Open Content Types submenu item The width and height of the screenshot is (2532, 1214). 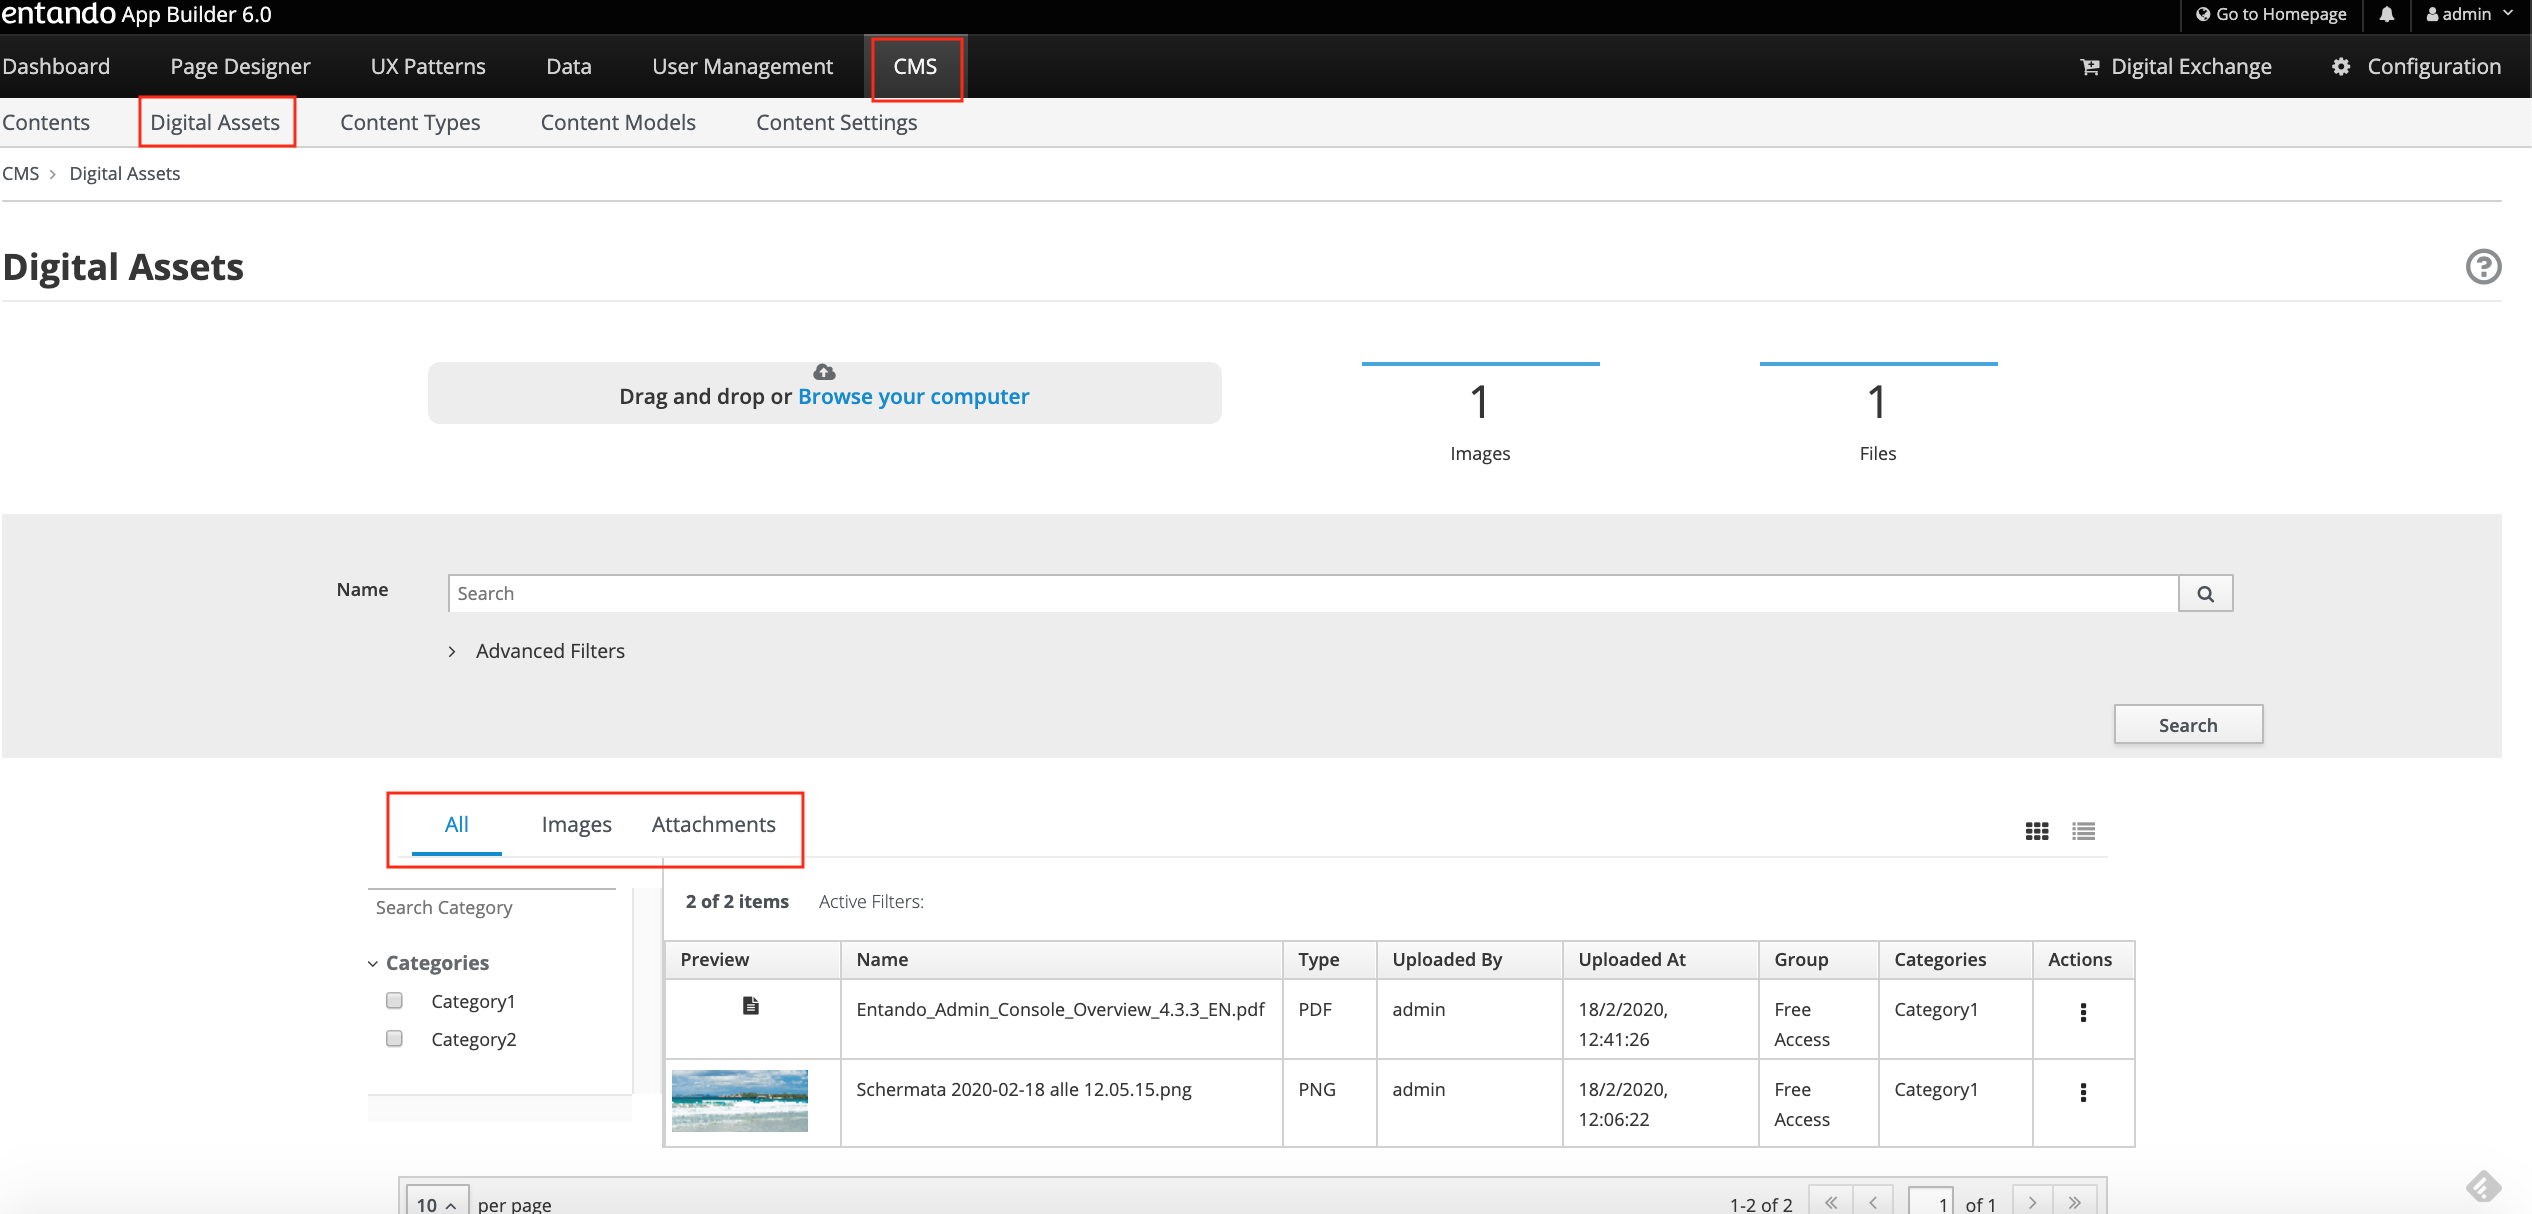click(410, 123)
